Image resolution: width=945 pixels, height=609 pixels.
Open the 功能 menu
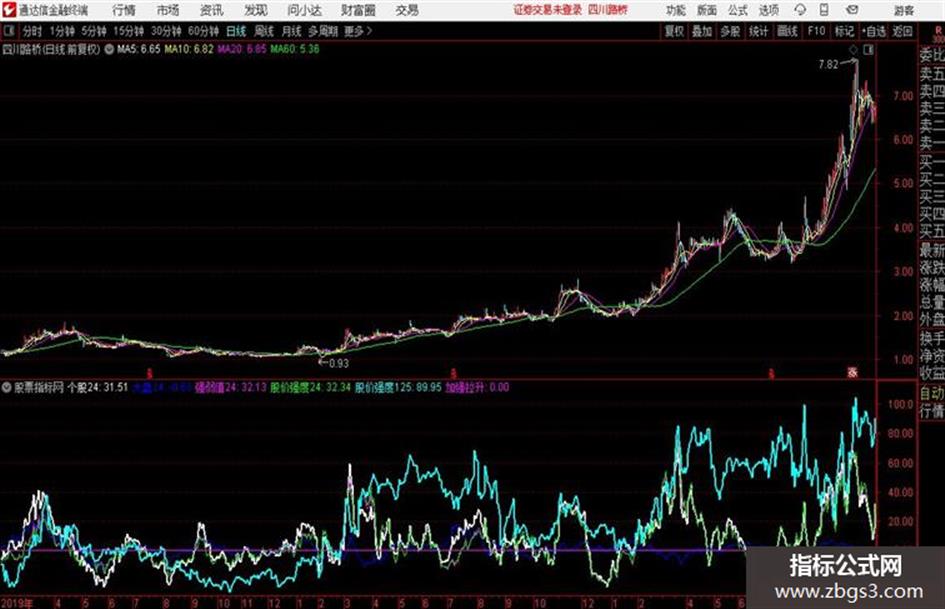(x=676, y=10)
